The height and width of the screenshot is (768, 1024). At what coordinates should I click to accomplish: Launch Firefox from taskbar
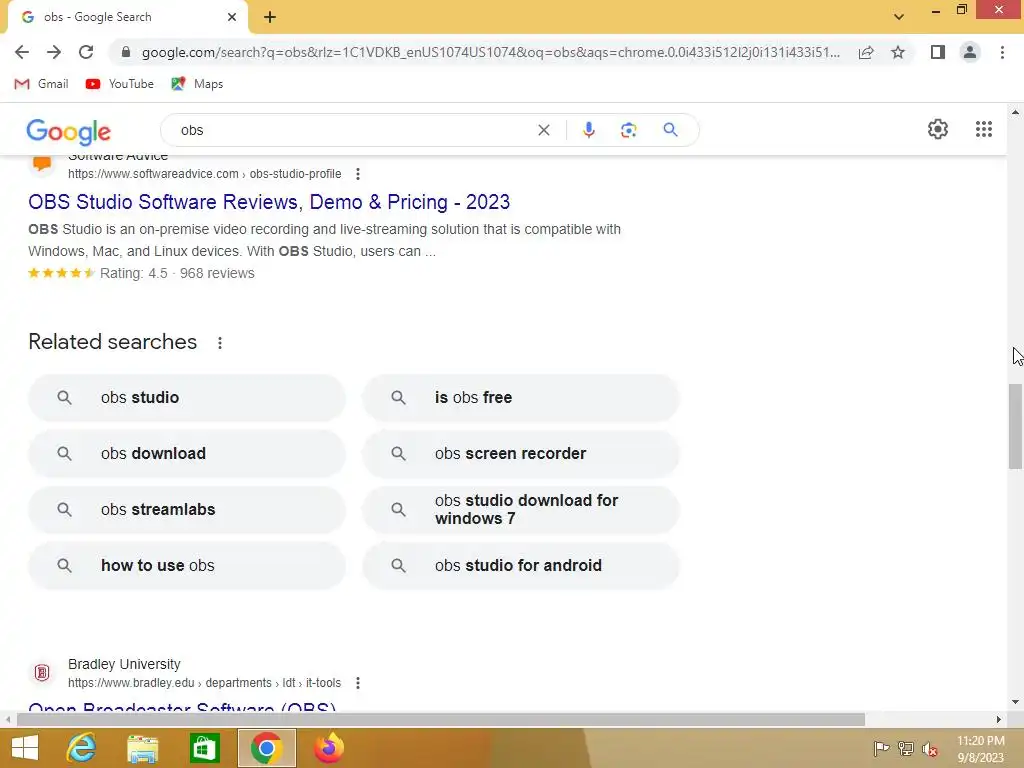[328, 748]
